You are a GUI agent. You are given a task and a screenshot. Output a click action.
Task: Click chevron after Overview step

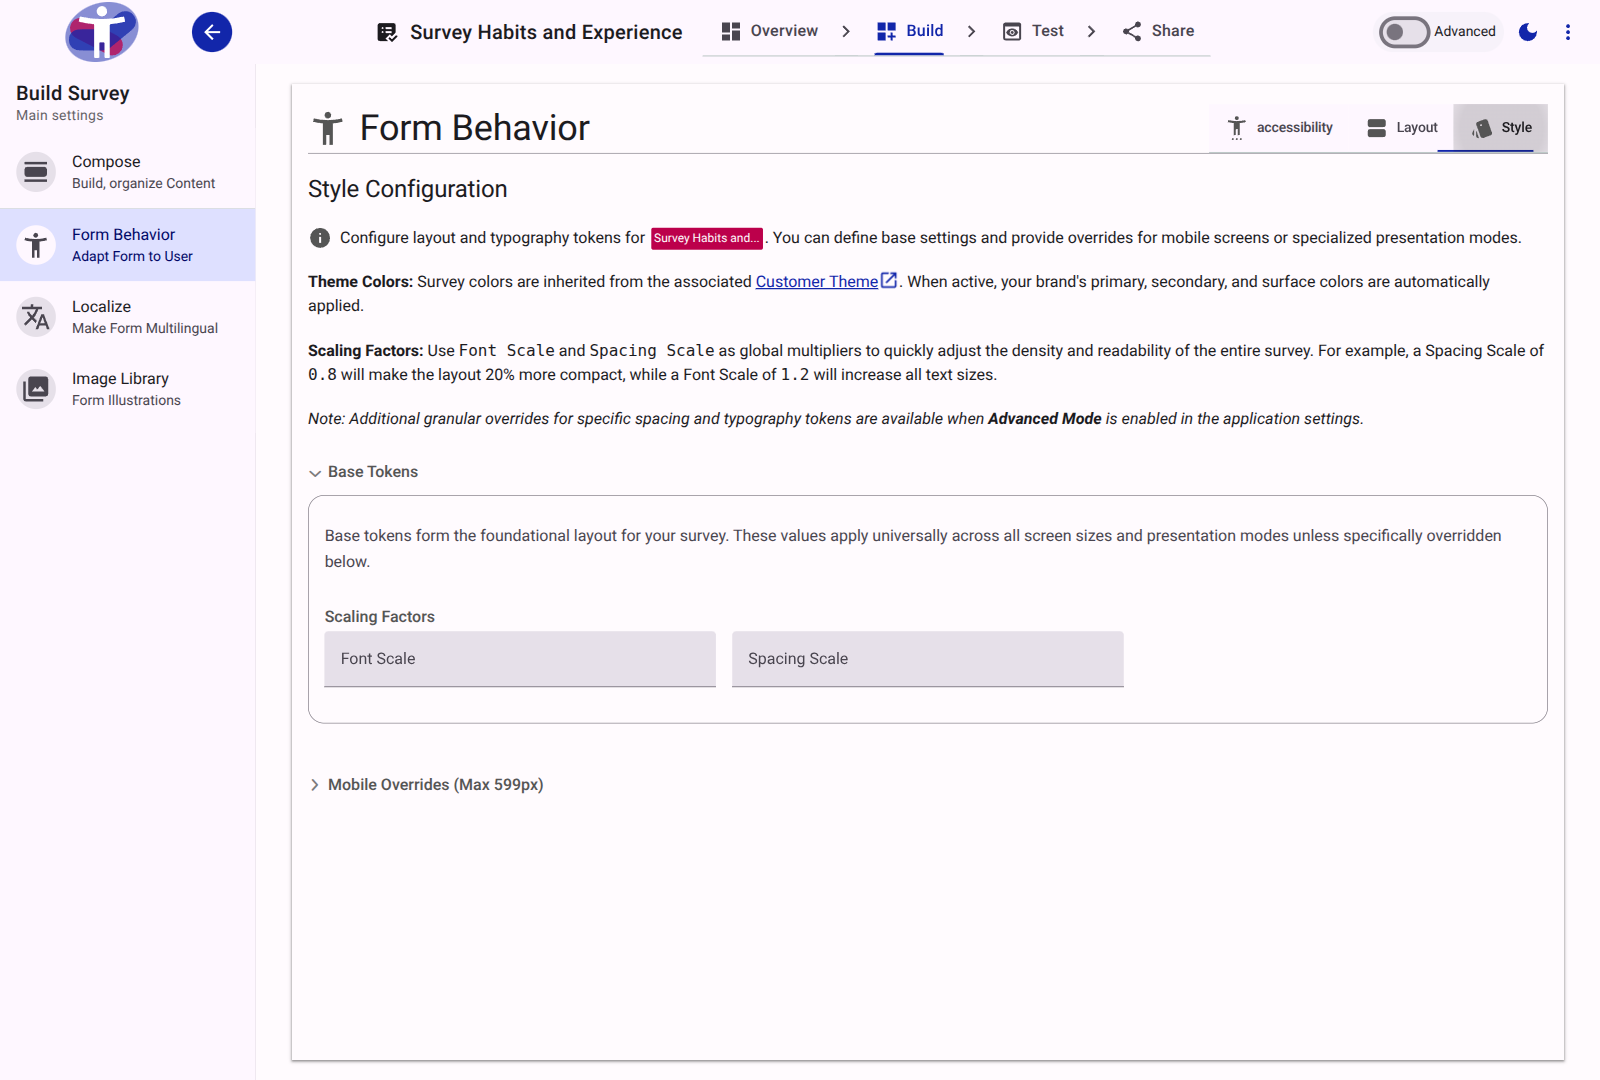(x=846, y=31)
